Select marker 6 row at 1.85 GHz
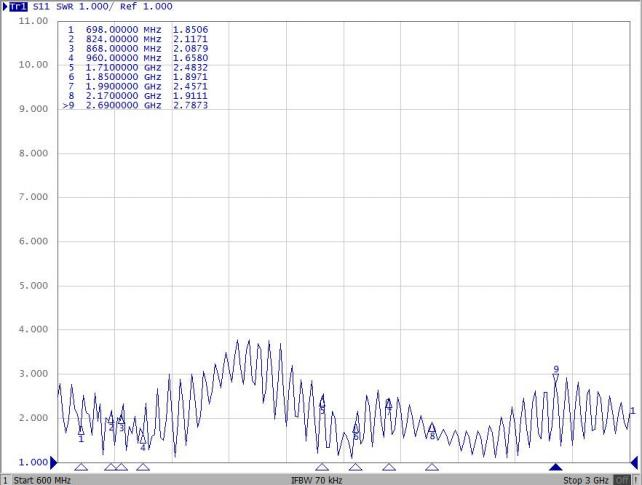 pos(138,77)
